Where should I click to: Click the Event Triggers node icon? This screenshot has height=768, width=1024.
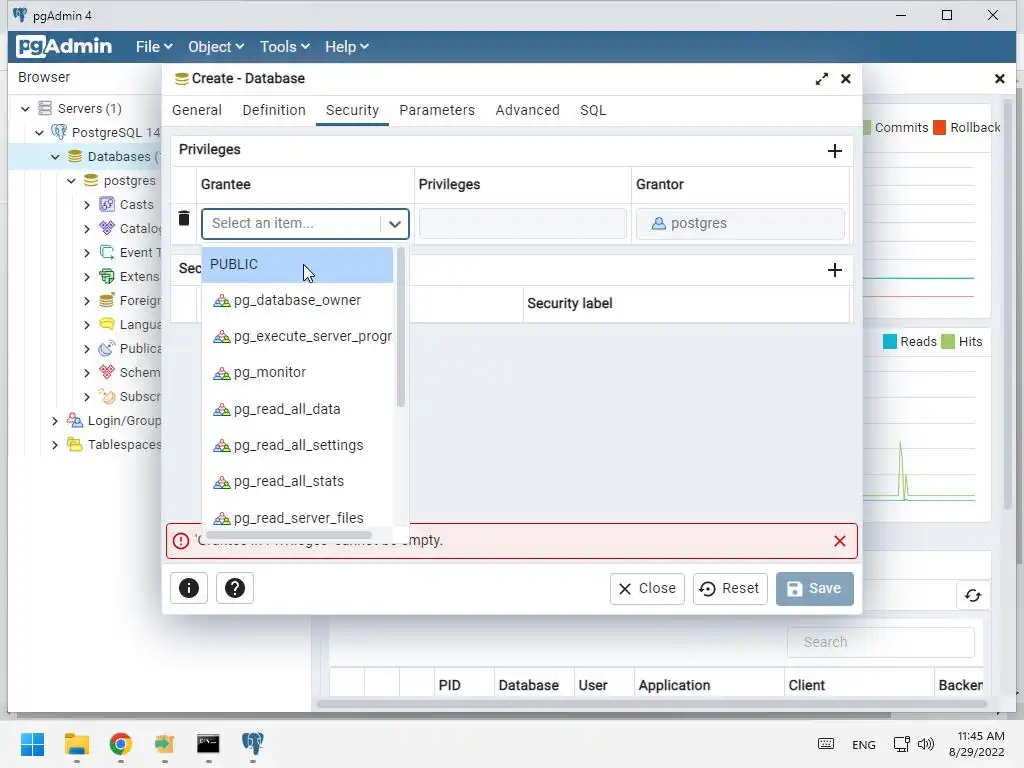point(107,252)
